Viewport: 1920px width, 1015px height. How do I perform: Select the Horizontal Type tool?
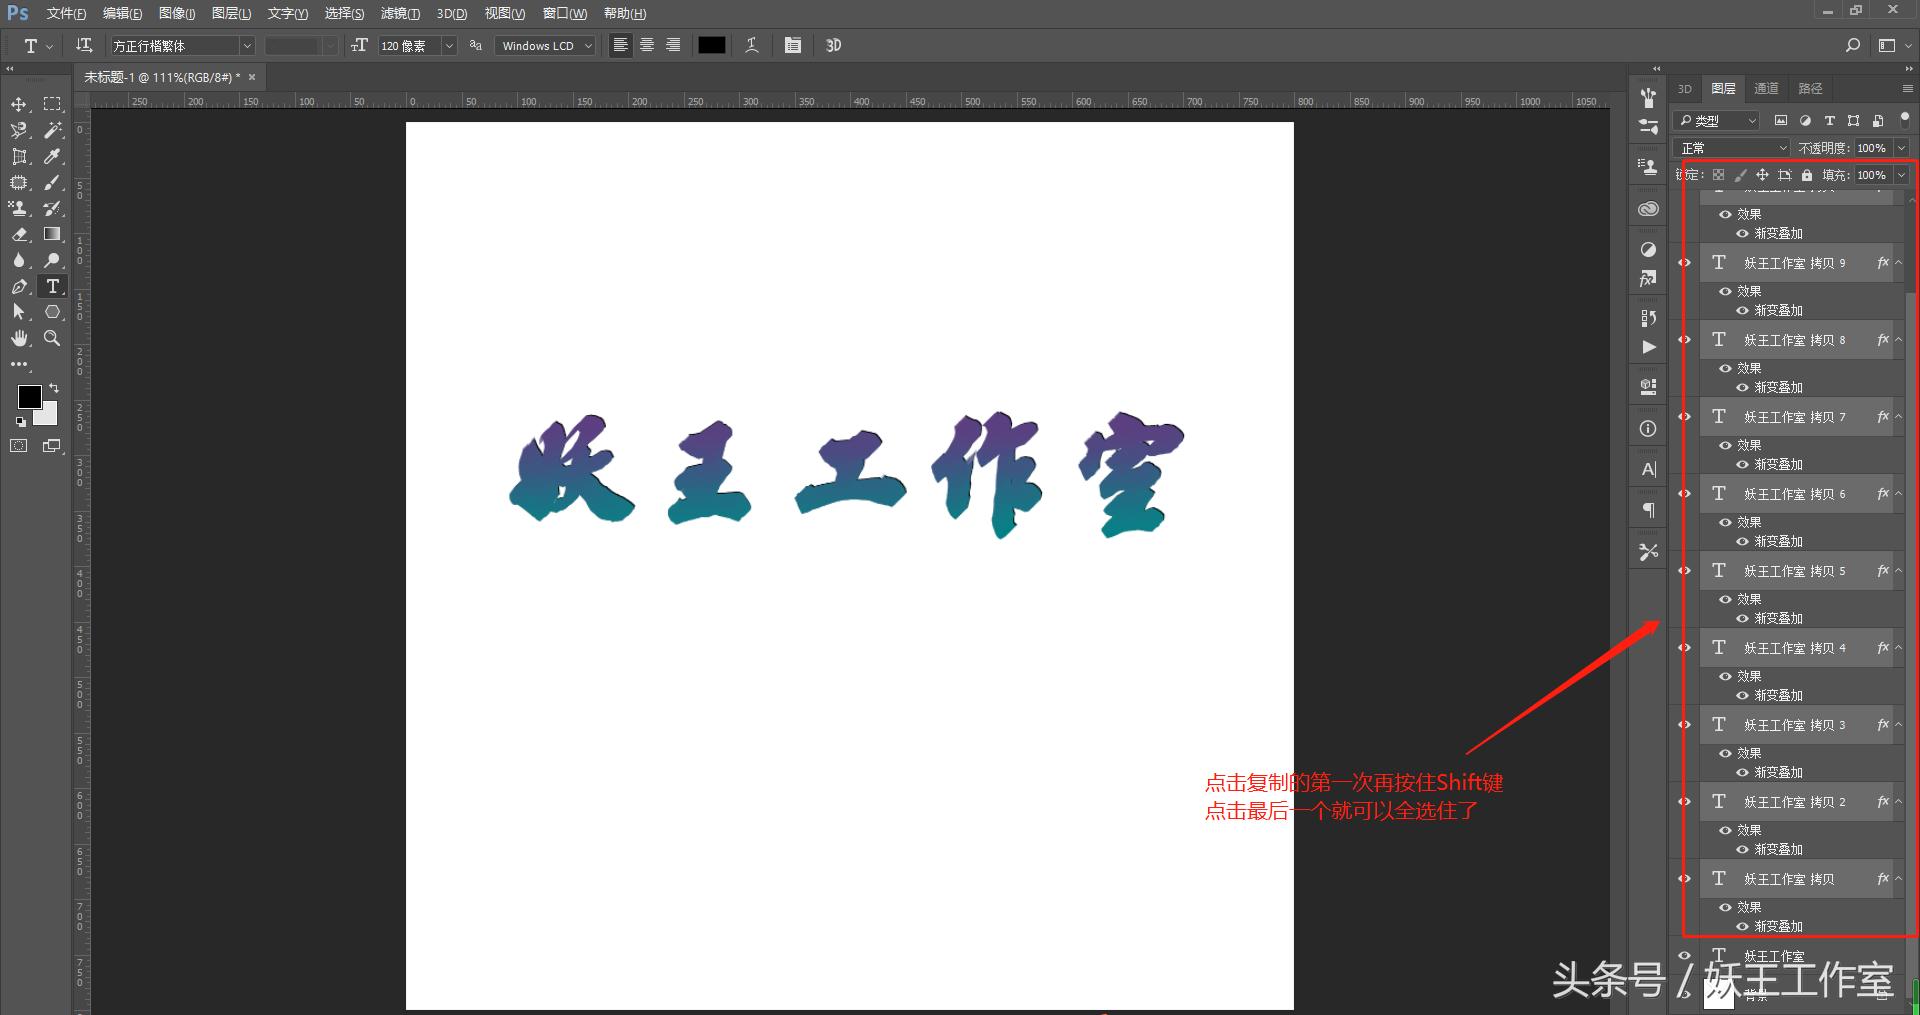(52, 285)
